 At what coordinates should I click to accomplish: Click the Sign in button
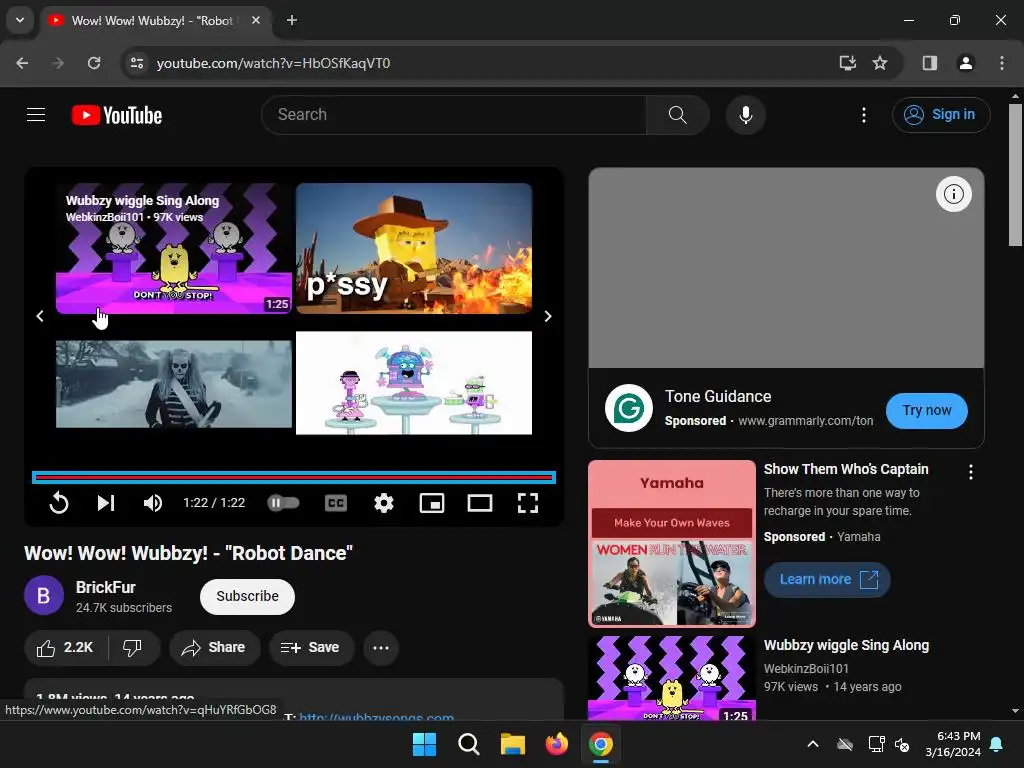click(x=941, y=115)
